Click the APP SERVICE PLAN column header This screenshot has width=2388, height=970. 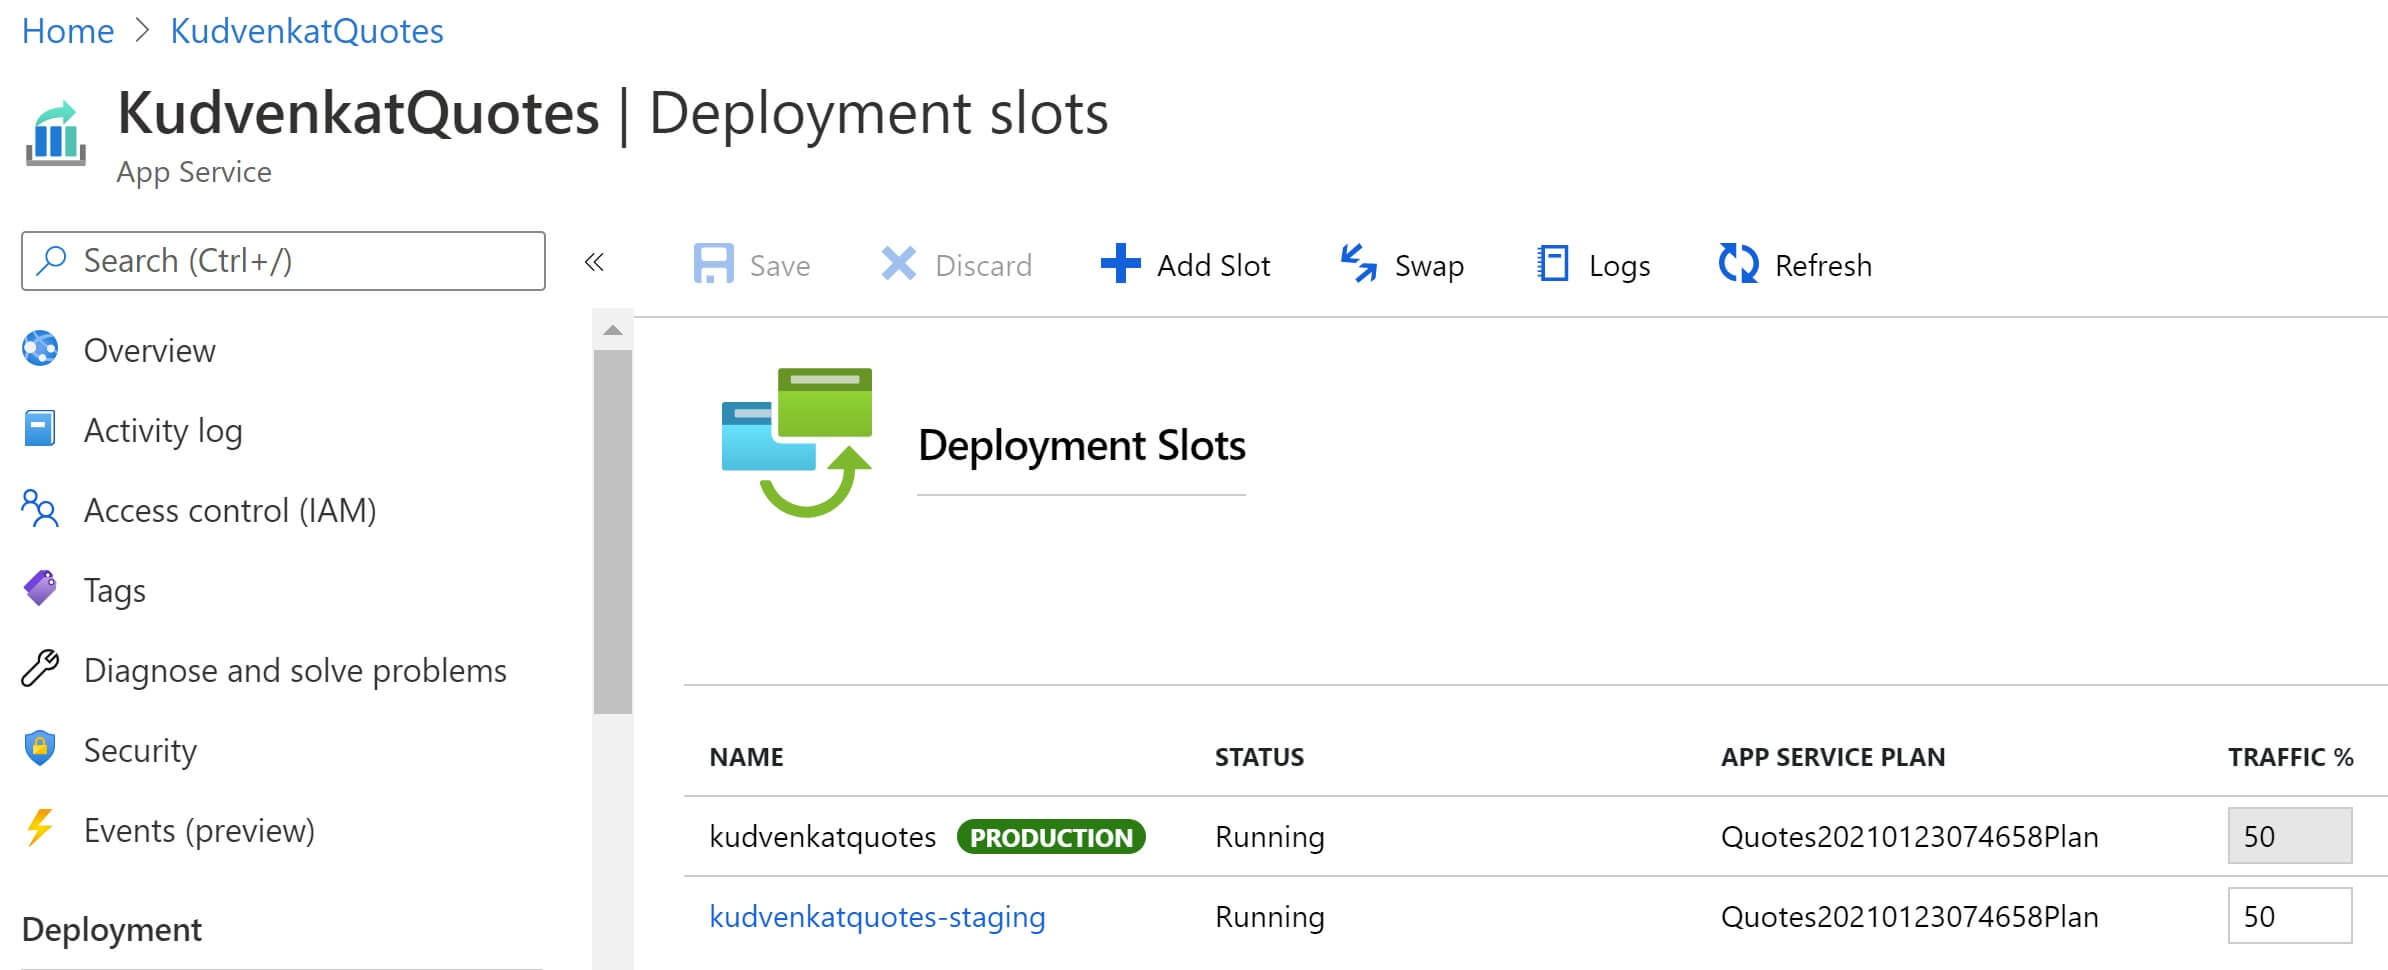(x=1833, y=757)
